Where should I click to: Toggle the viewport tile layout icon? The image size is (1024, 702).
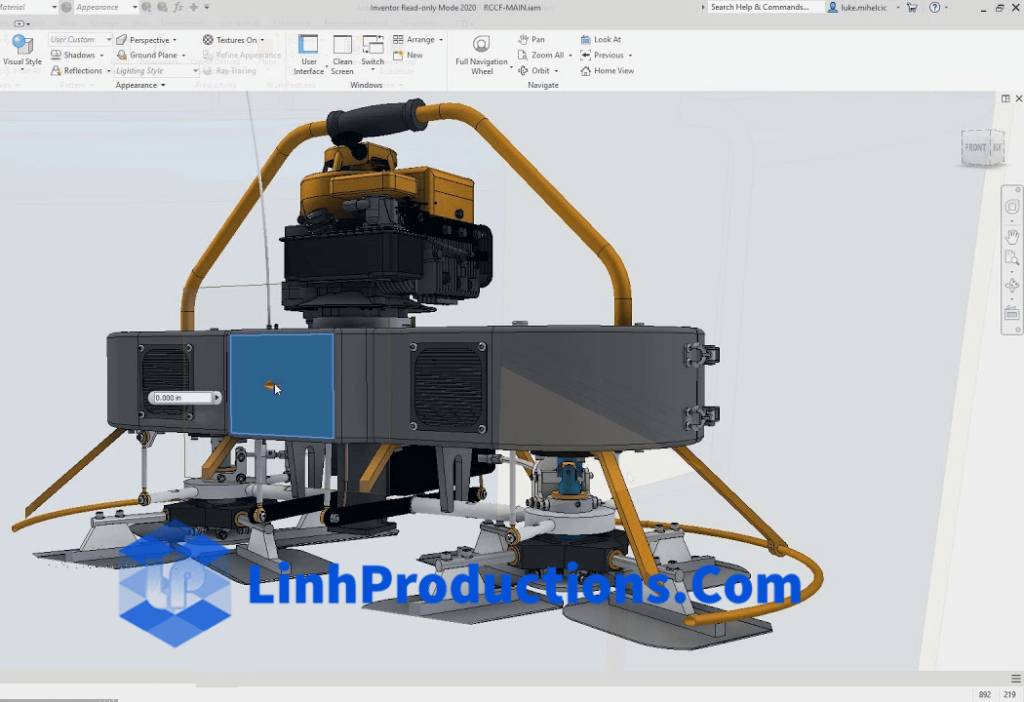click(1006, 99)
